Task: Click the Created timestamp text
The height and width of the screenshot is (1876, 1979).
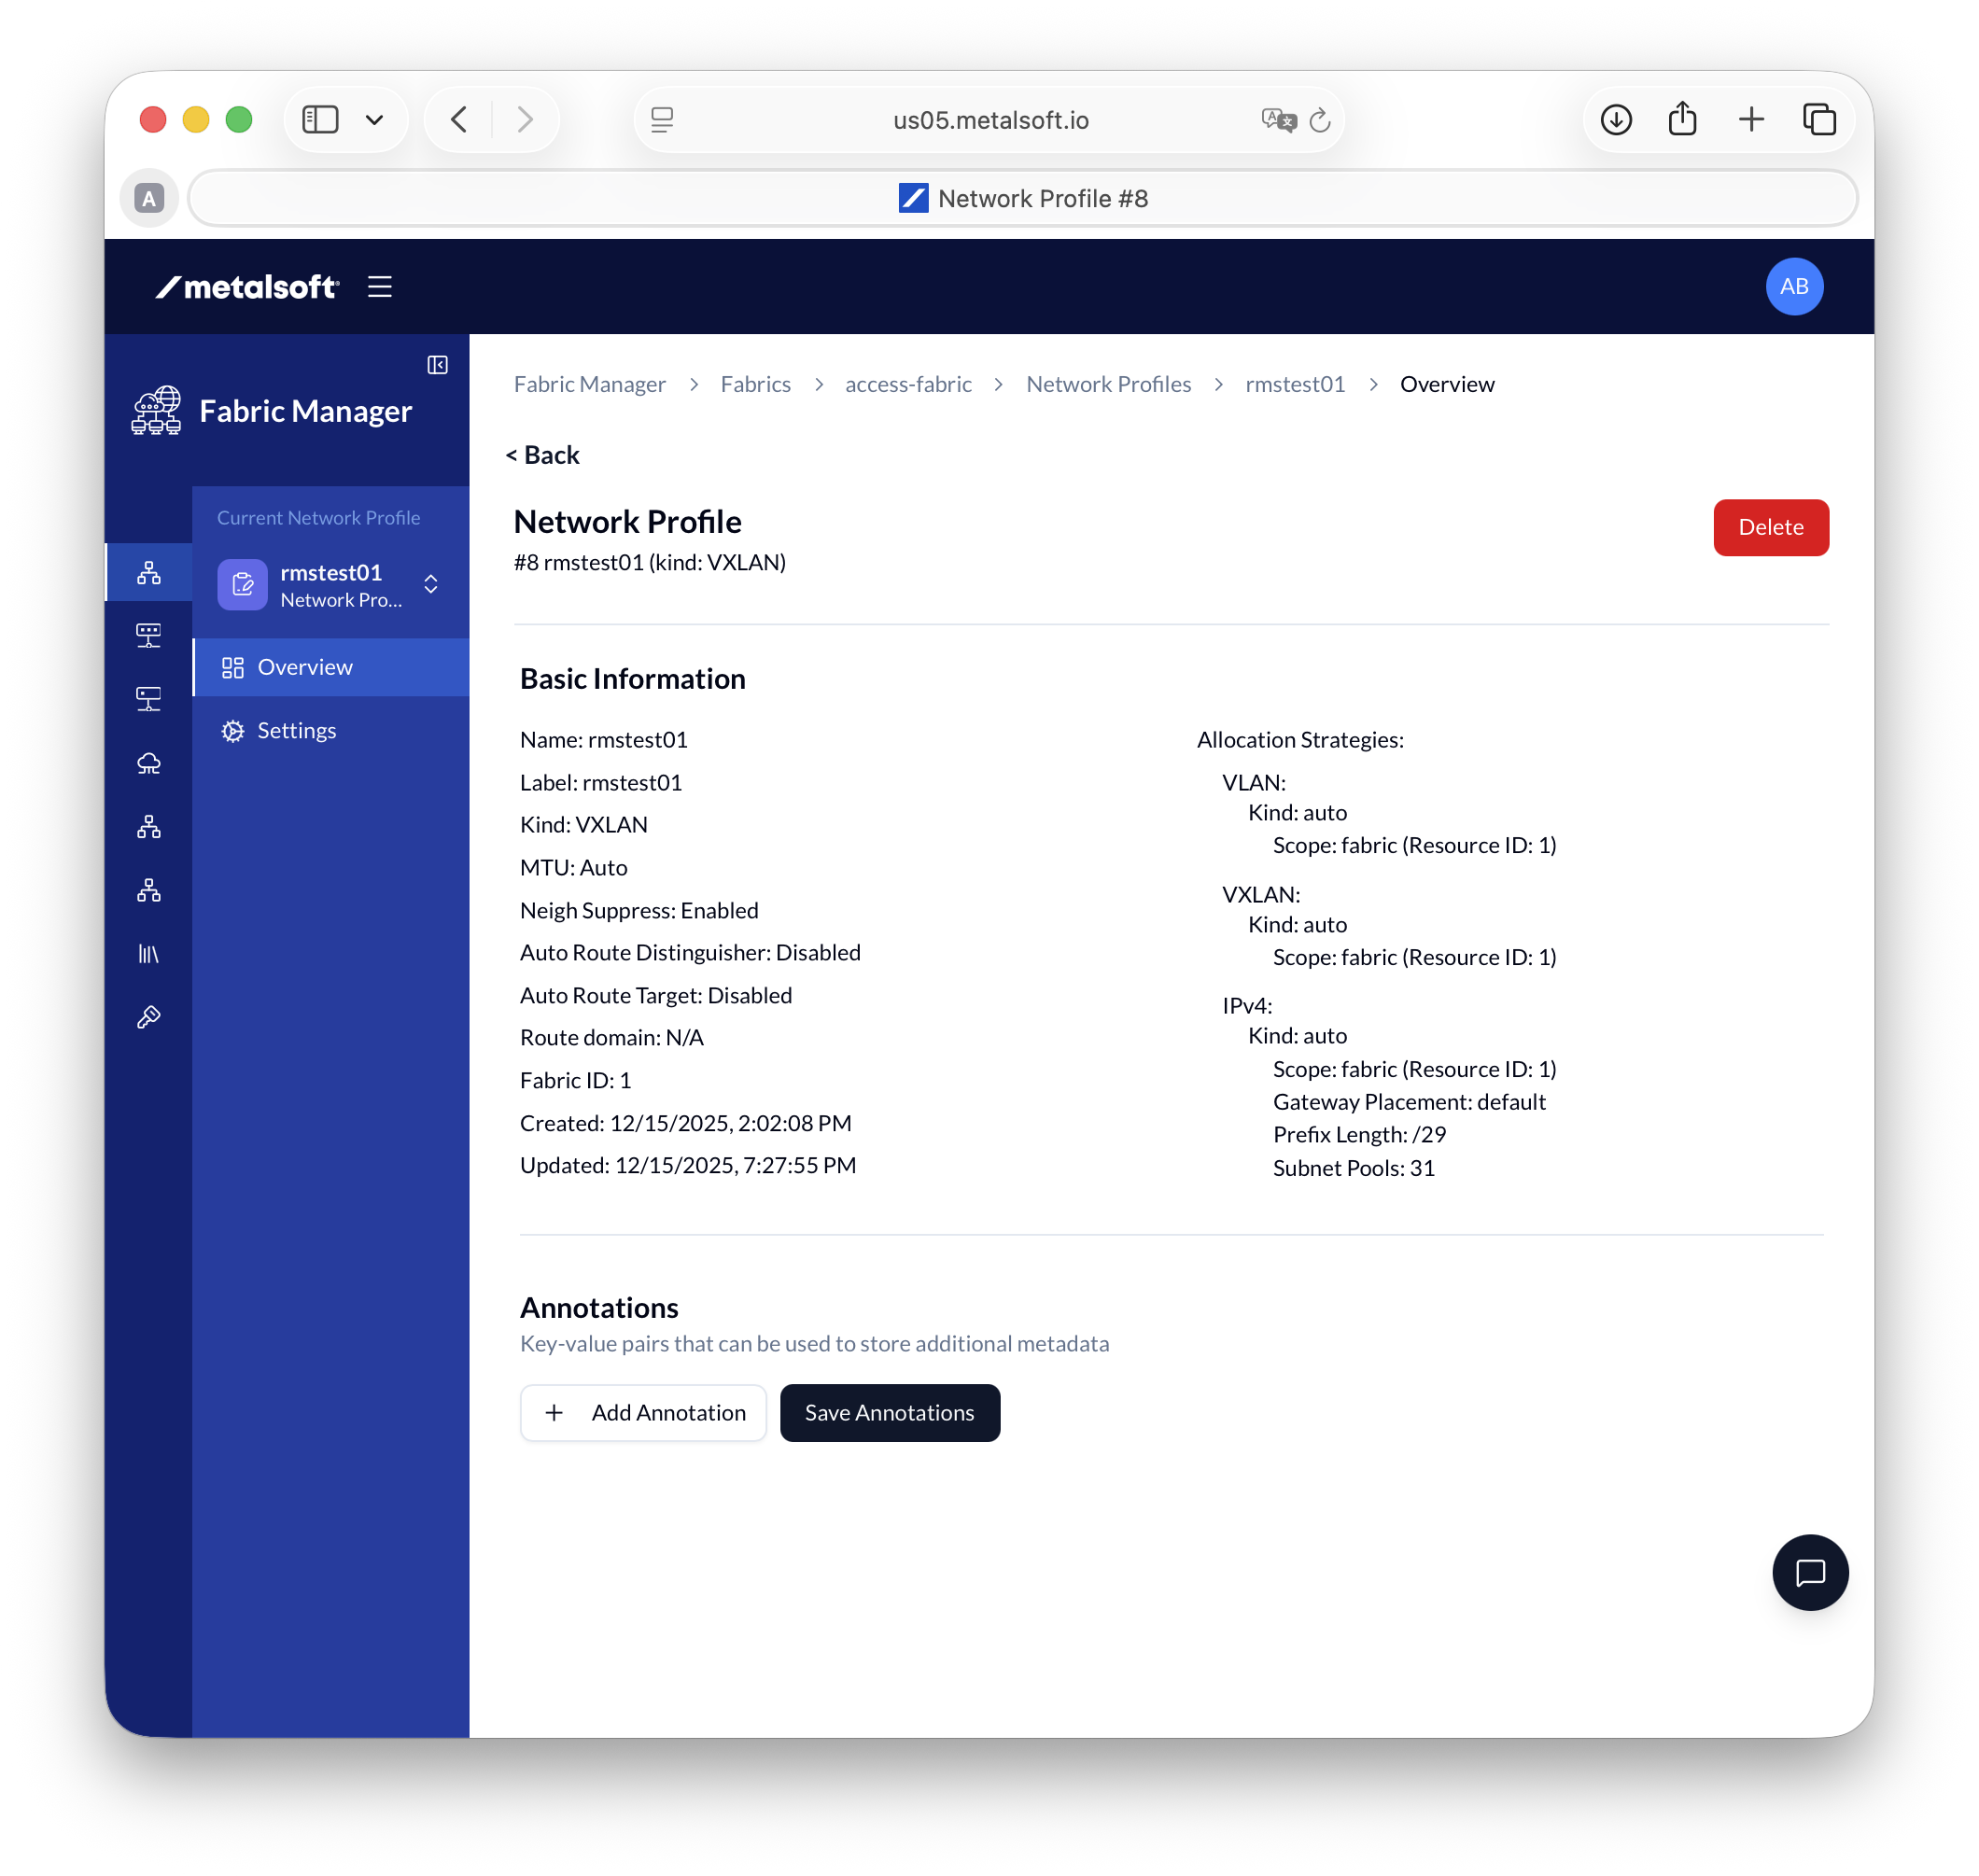Action: pos(685,1123)
